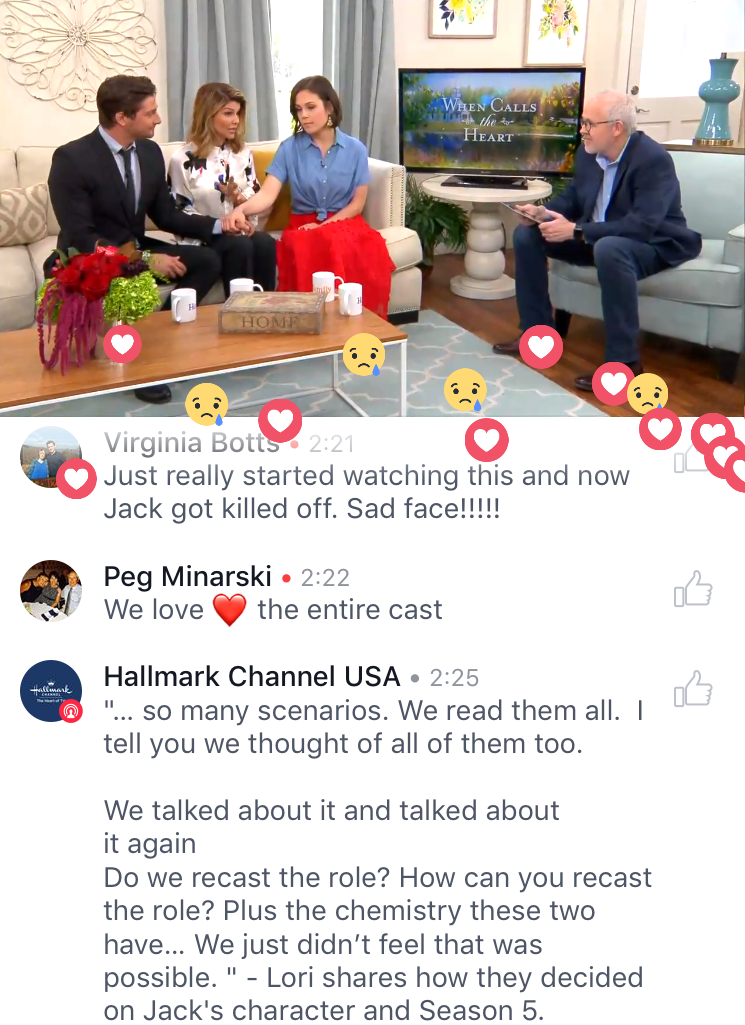The width and height of the screenshot is (745, 1025).
Task: Tap the sad face reaction above Virginia's avatar
Action: [x=207, y=404]
